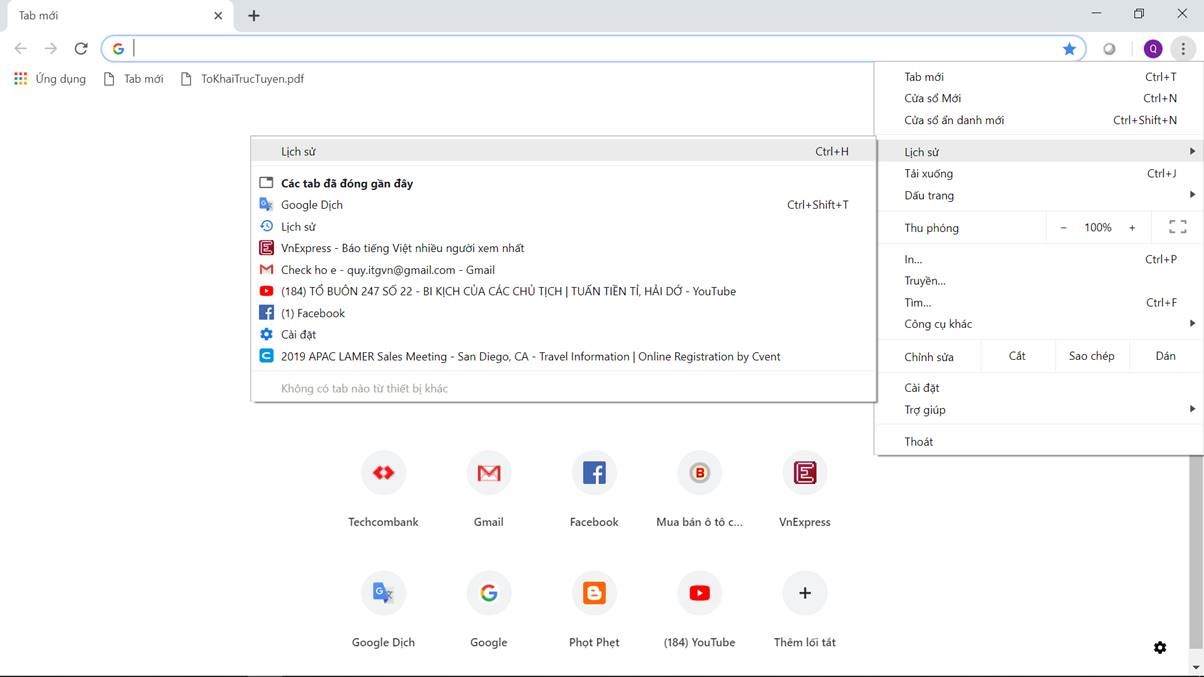
Task: Add a shortcut with Thêm lối tắt
Action: tap(804, 593)
